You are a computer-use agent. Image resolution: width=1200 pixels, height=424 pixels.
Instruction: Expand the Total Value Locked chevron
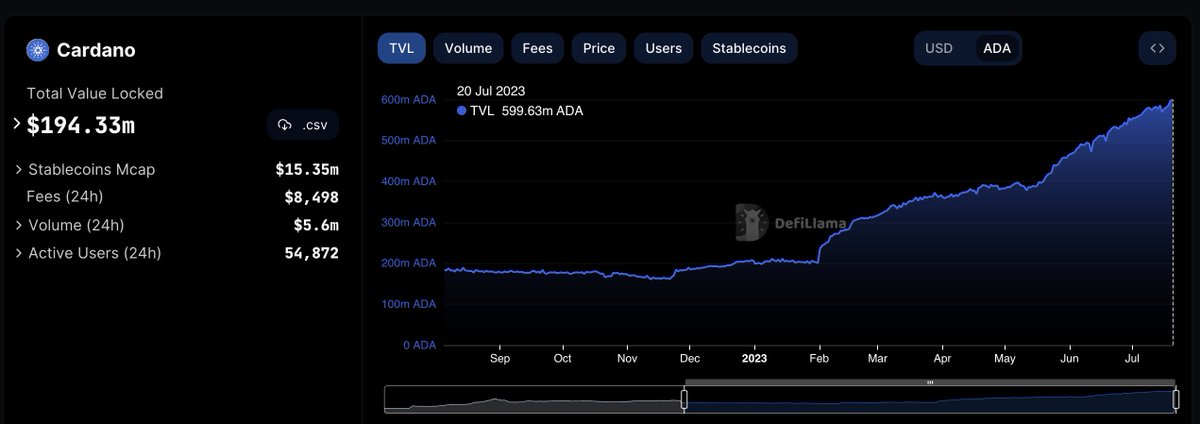[x=17, y=123]
